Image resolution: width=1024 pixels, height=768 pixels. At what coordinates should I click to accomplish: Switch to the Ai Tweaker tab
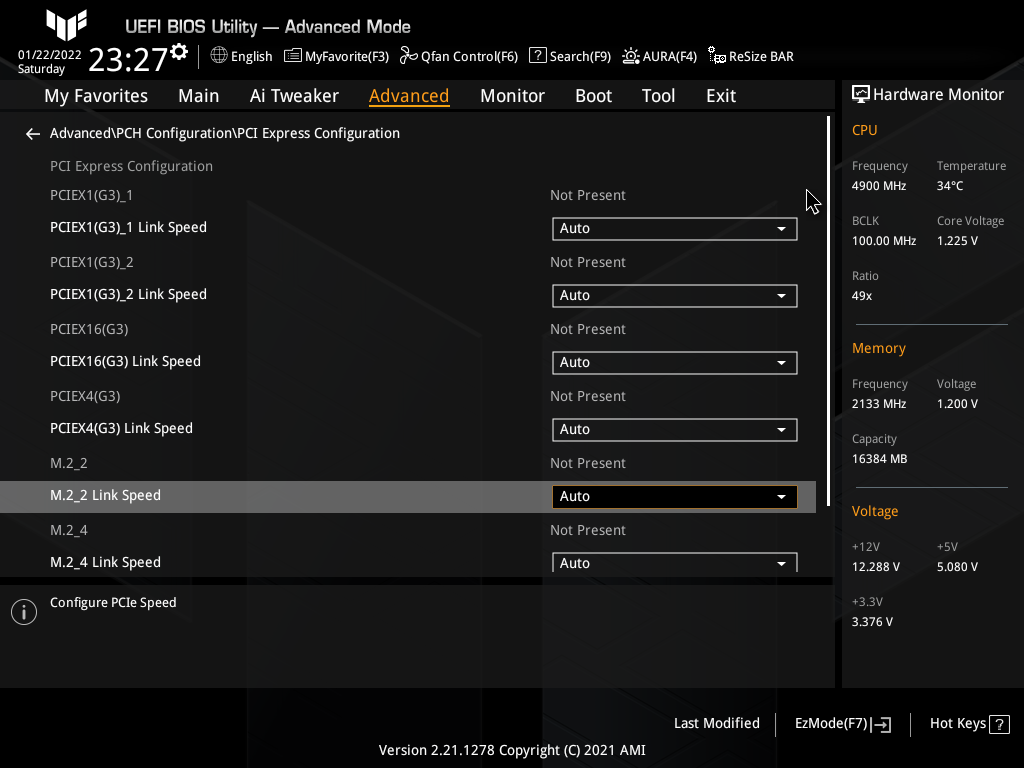point(294,96)
